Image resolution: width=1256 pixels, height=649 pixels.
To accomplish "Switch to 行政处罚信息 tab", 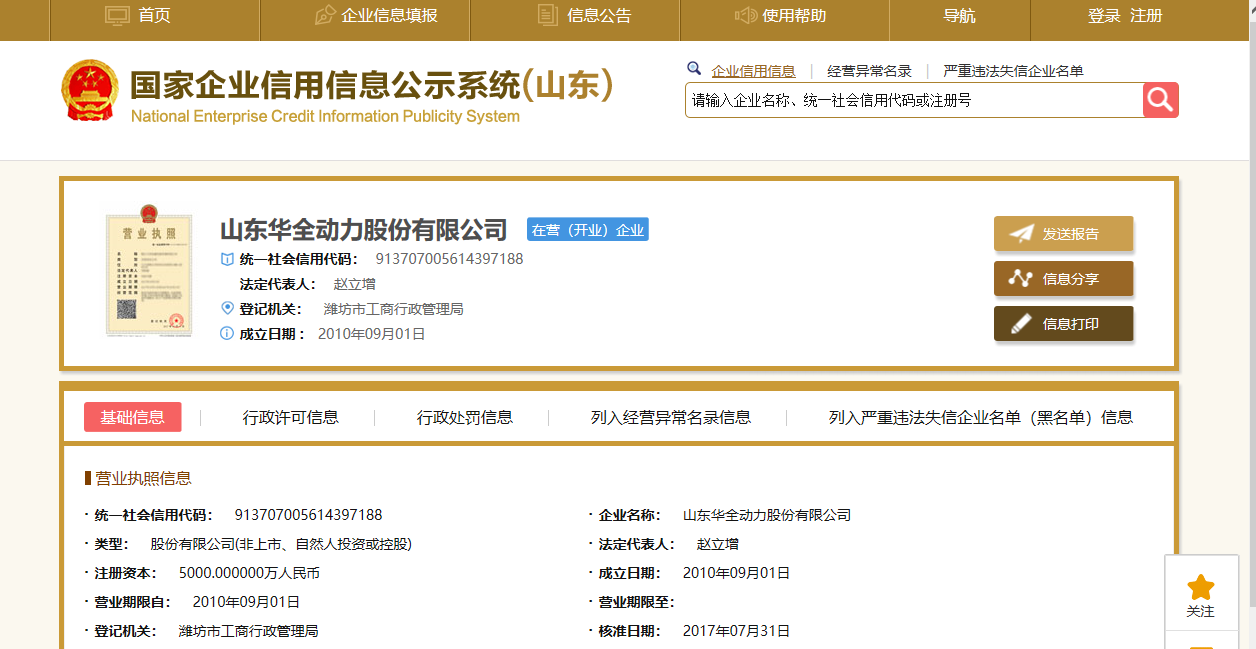I will (x=465, y=417).
